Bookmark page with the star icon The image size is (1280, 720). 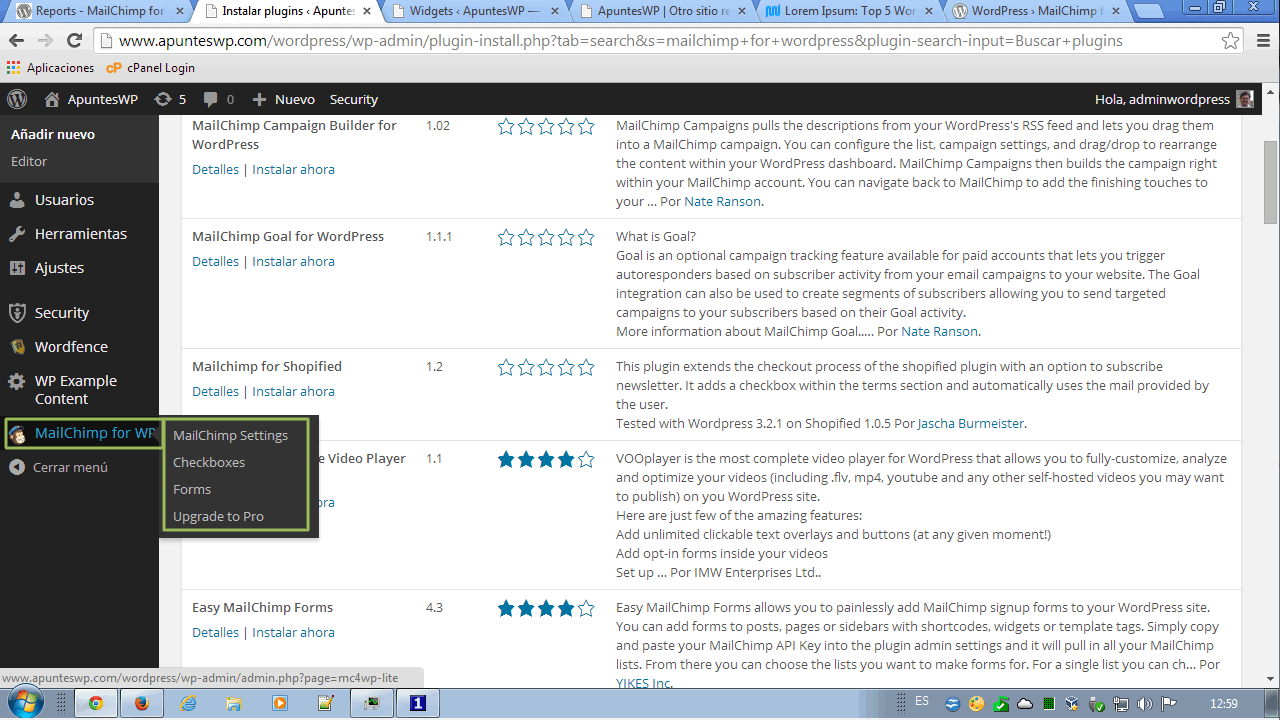pos(1231,41)
